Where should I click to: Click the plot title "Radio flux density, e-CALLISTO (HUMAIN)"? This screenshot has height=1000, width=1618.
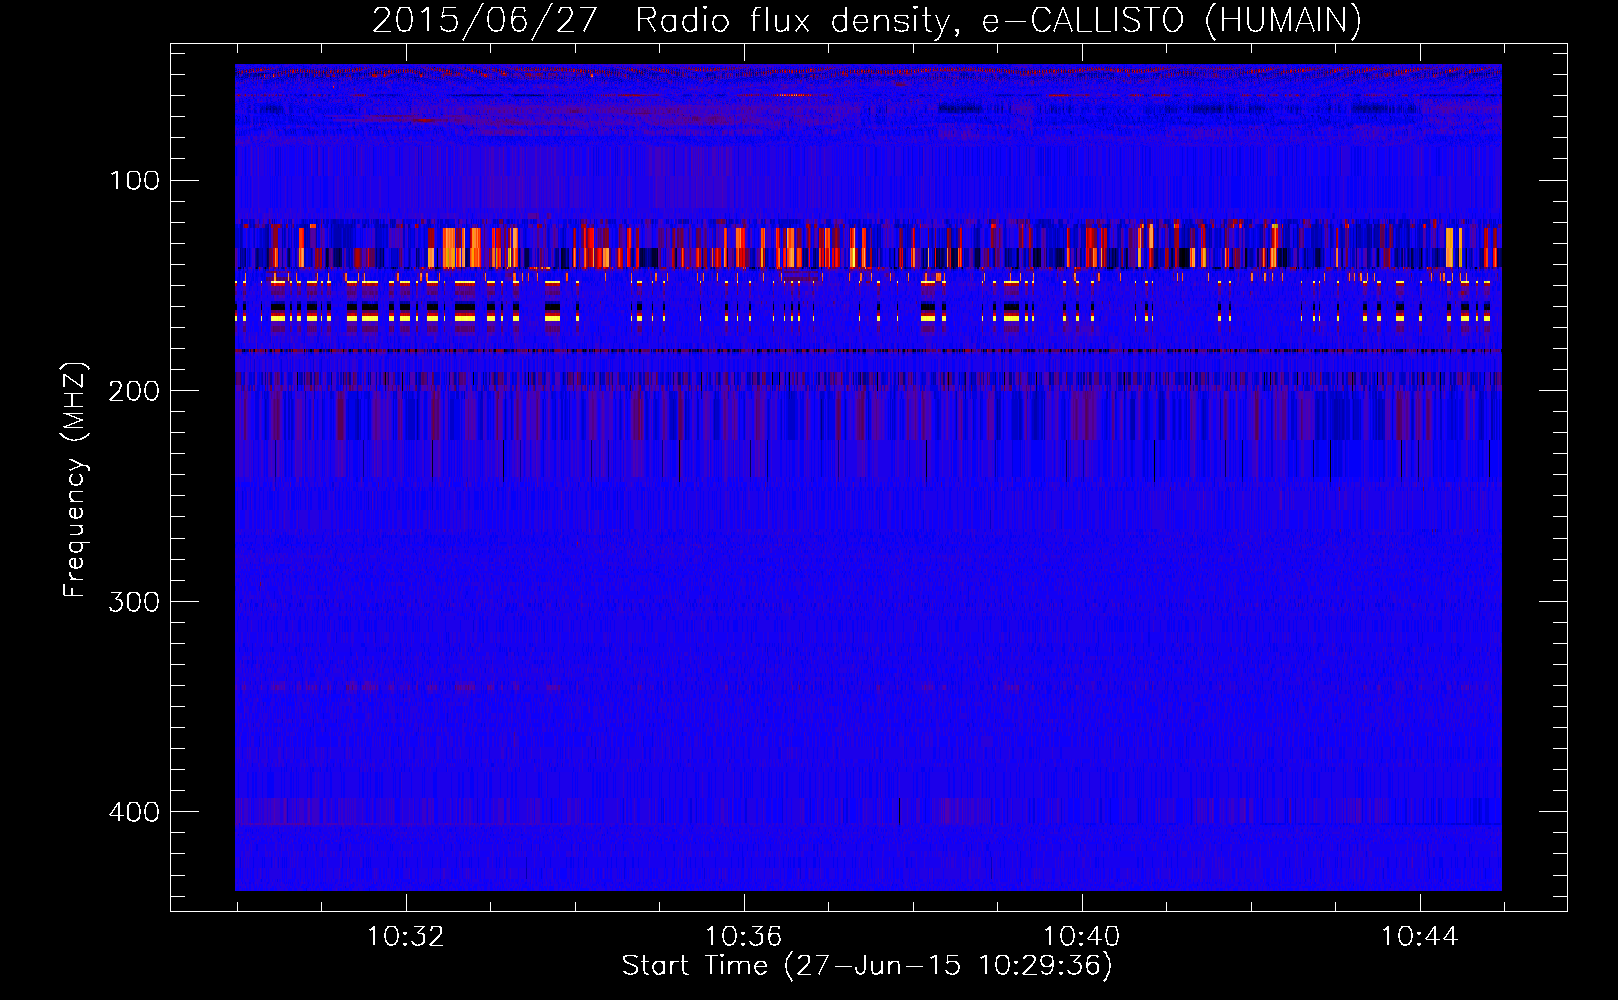point(998,21)
